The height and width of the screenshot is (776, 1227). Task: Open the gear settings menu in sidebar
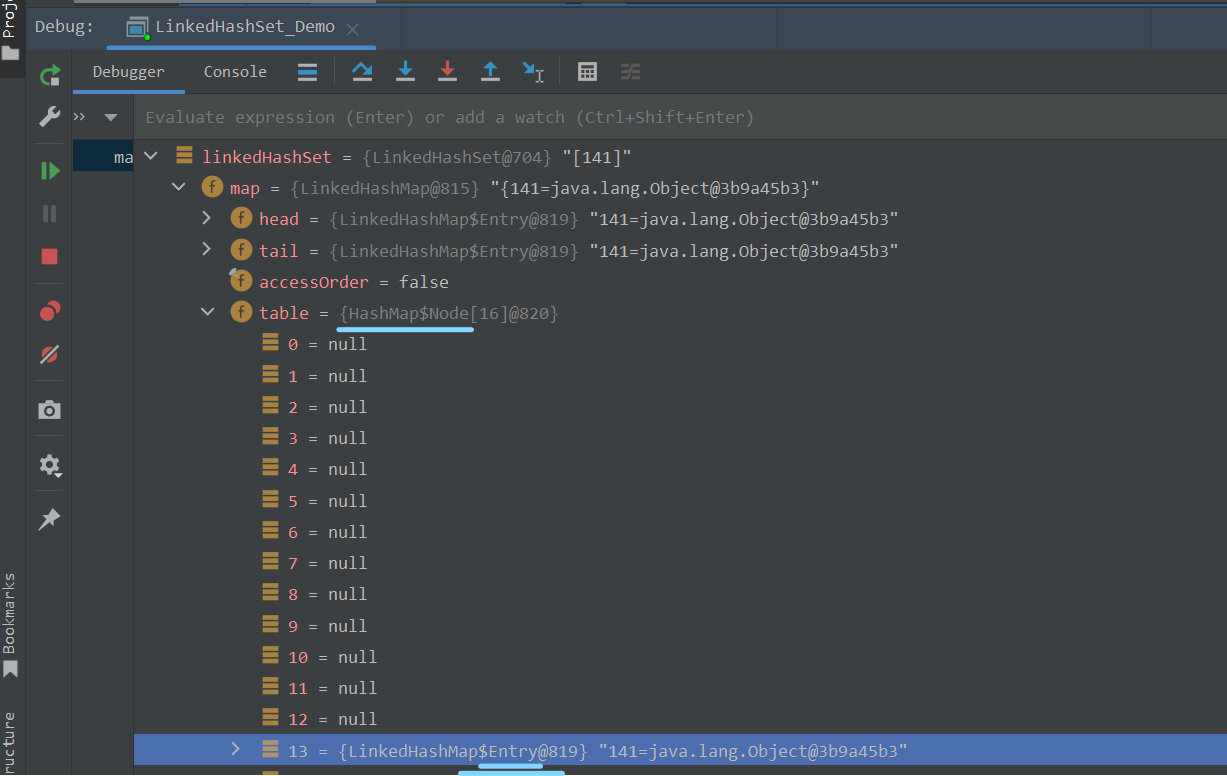click(49, 465)
